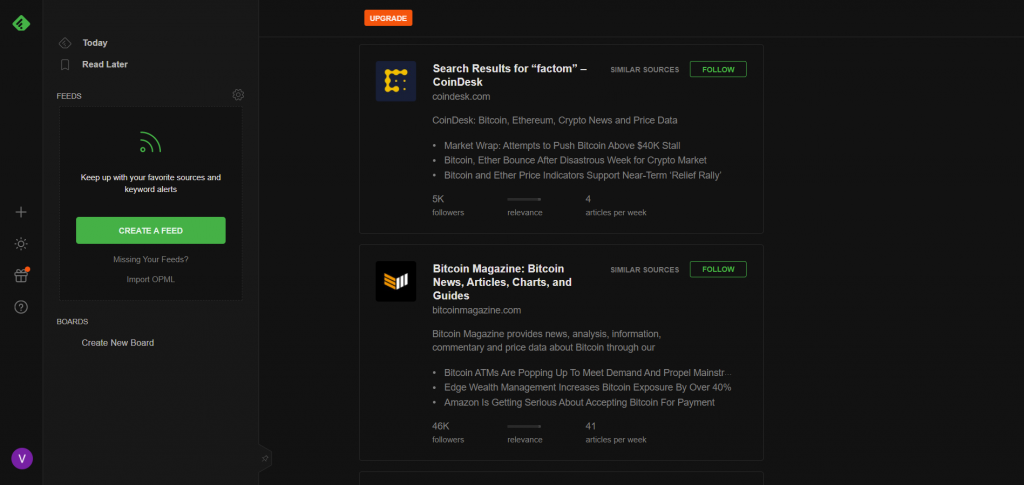Select Today in the sidebar

click(95, 43)
